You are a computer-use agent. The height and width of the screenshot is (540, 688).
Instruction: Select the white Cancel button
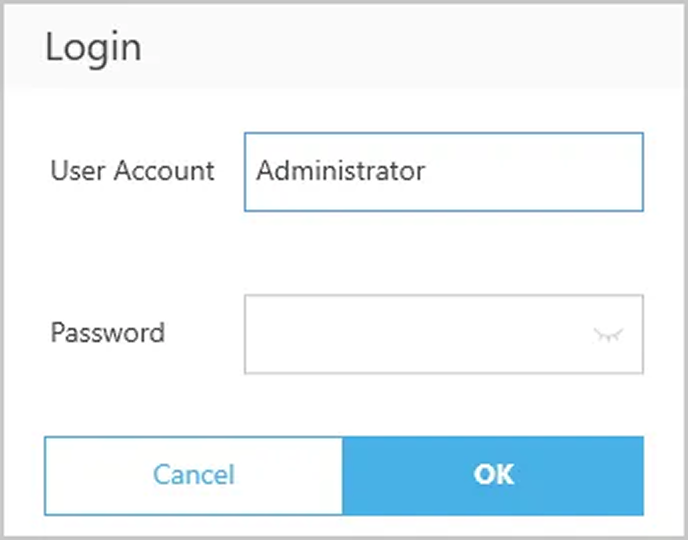pos(194,474)
